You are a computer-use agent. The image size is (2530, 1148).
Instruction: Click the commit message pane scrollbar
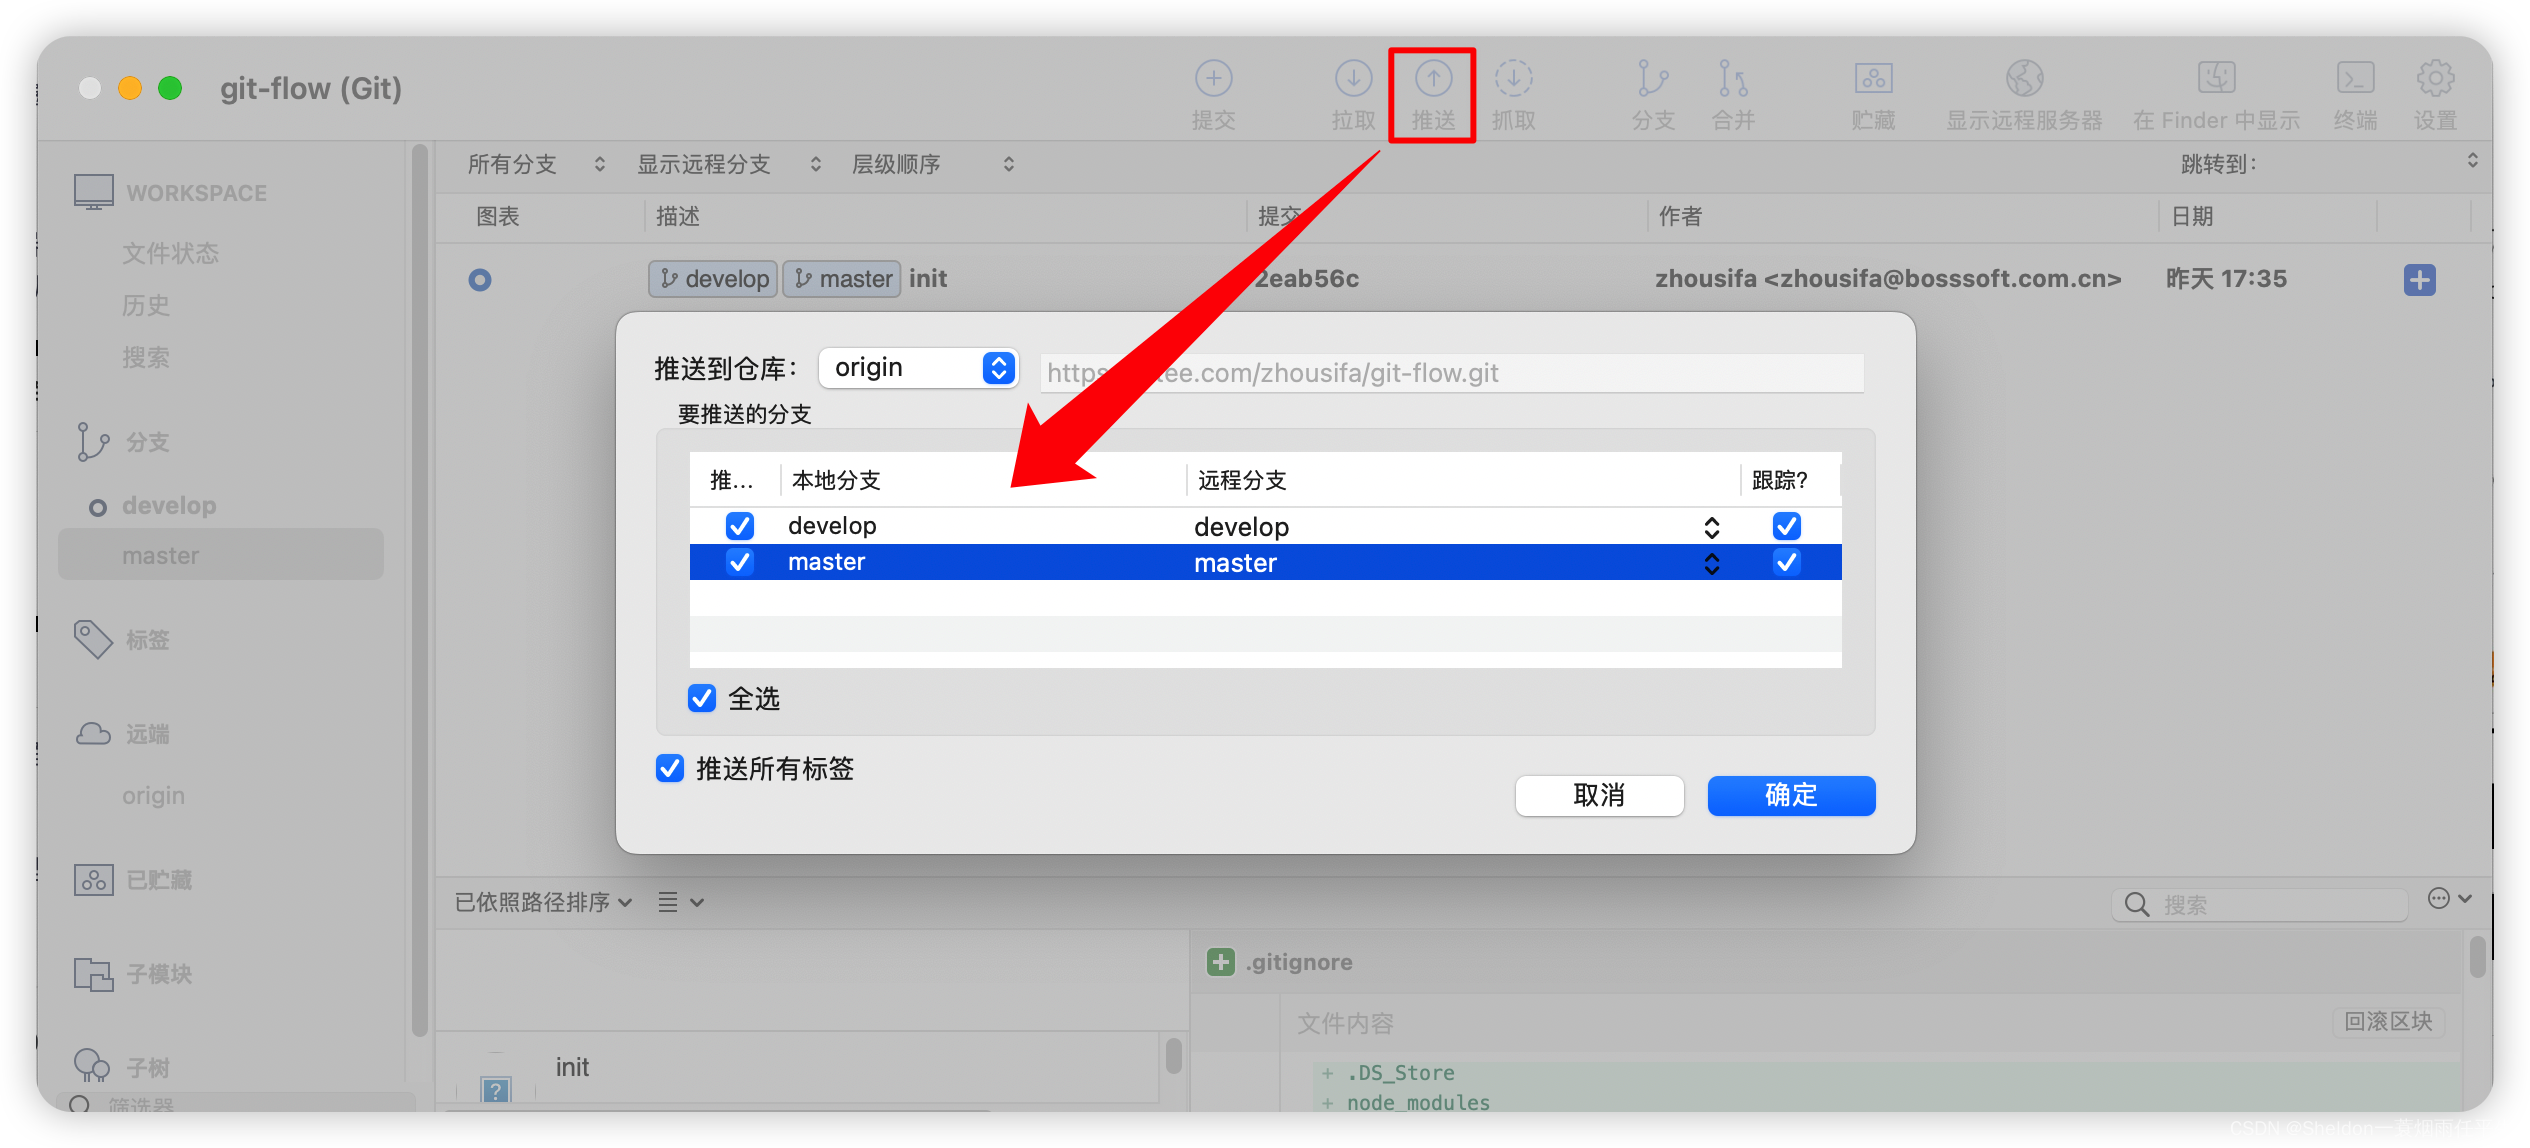pyautogui.click(x=1174, y=1055)
